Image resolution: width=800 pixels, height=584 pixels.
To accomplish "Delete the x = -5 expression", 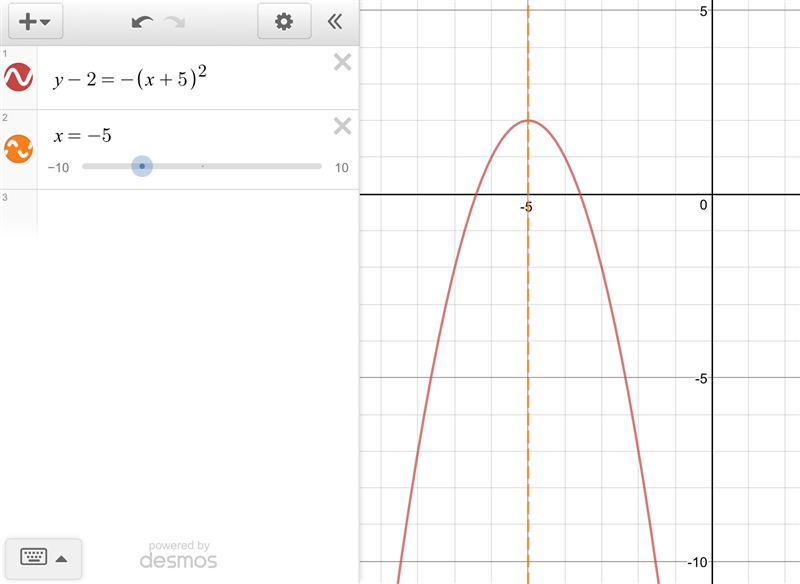I will click(x=342, y=126).
